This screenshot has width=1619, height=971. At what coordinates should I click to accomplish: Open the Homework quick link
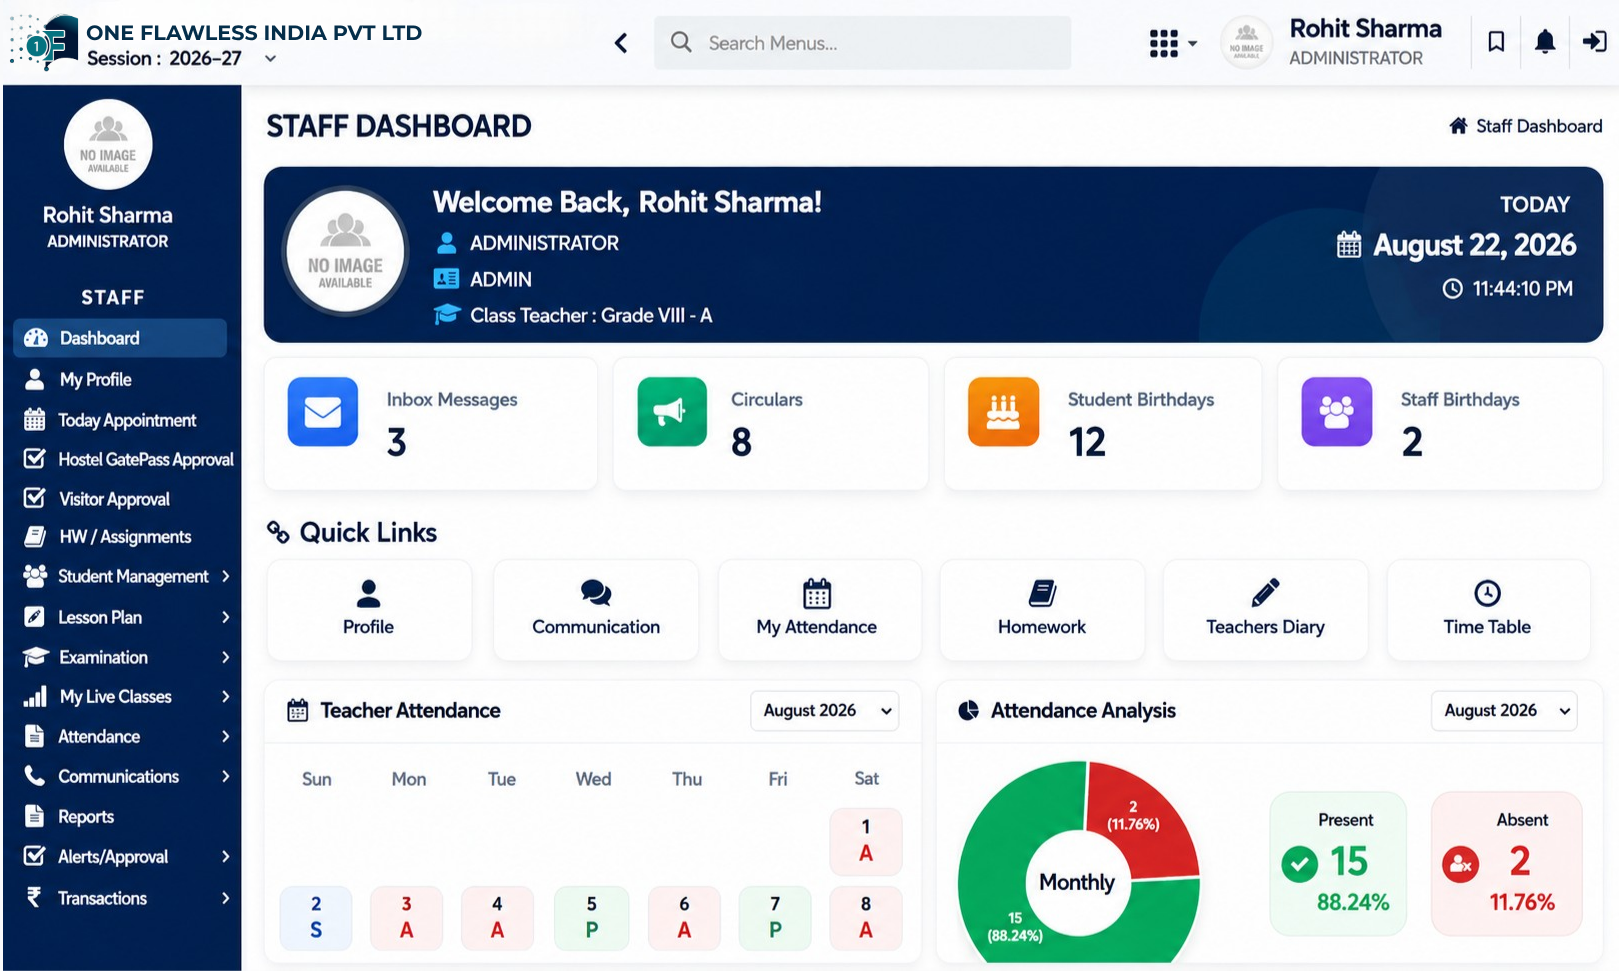click(x=1042, y=609)
